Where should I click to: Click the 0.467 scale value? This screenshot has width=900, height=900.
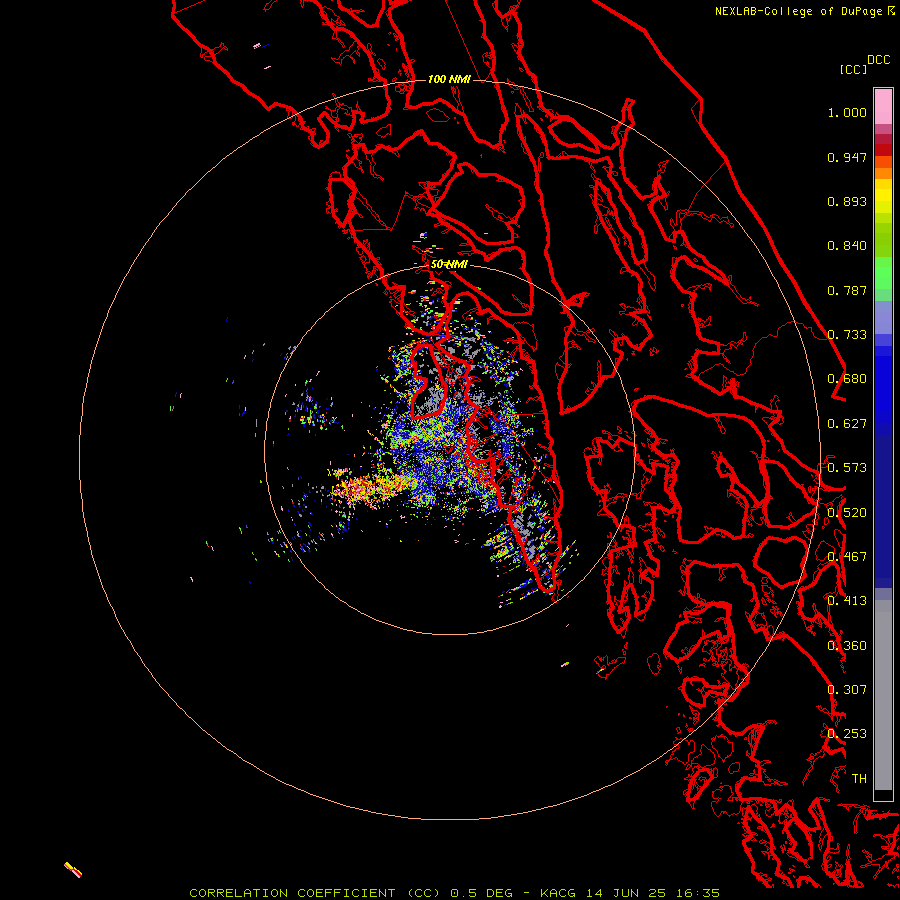pyautogui.click(x=847, y=557)
